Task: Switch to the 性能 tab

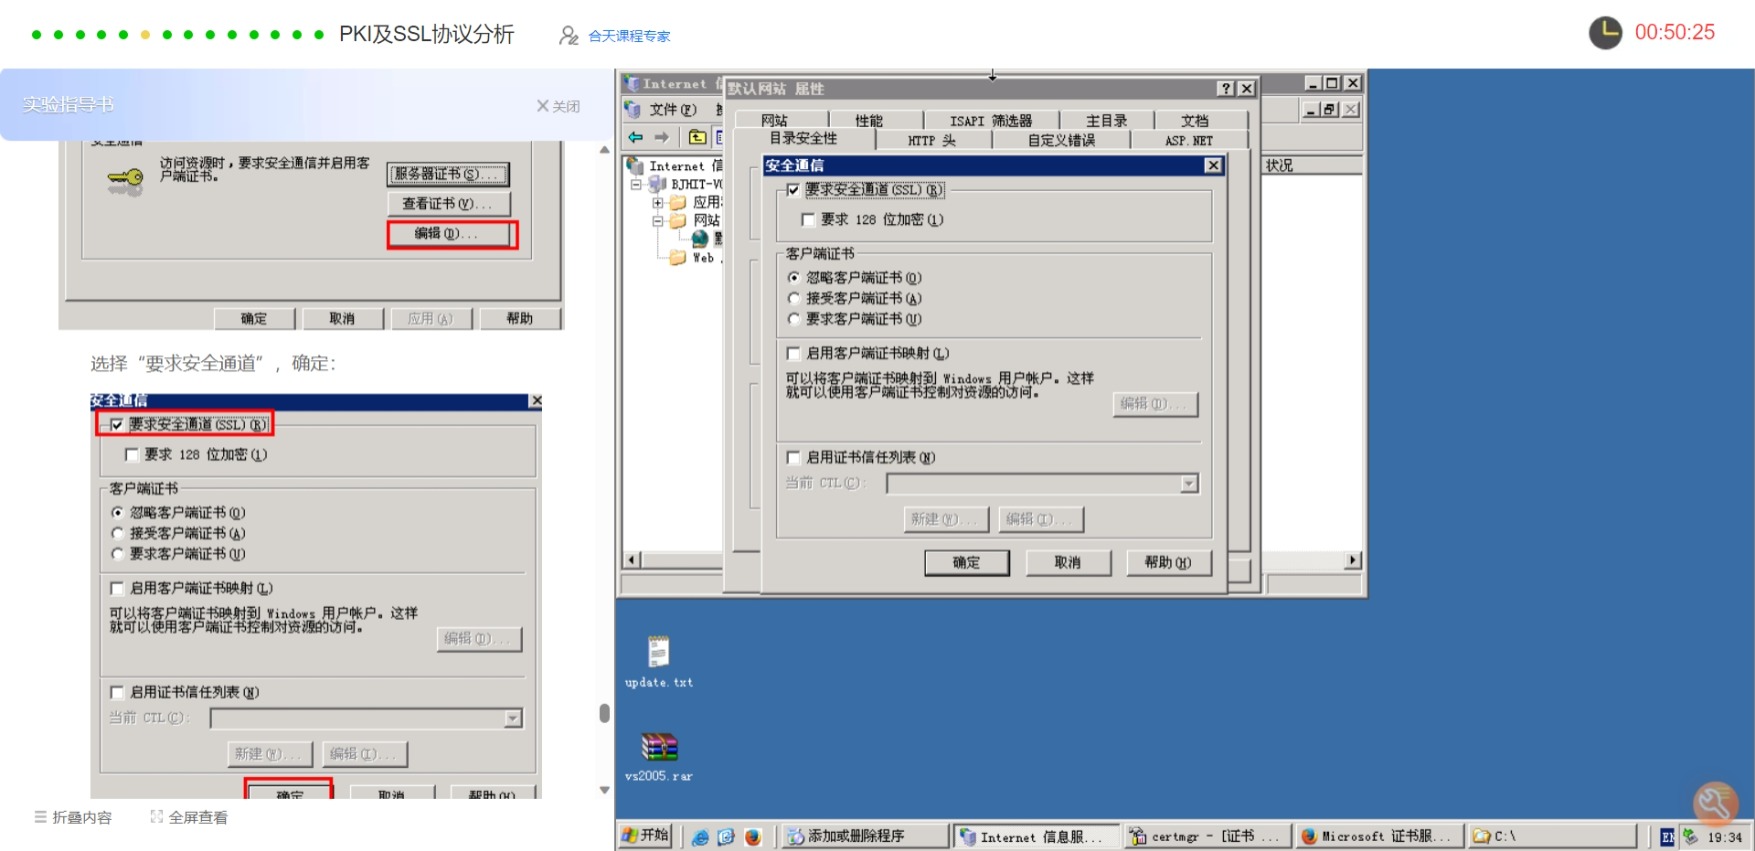Action: pyautogui.click(x=868, y=121)
